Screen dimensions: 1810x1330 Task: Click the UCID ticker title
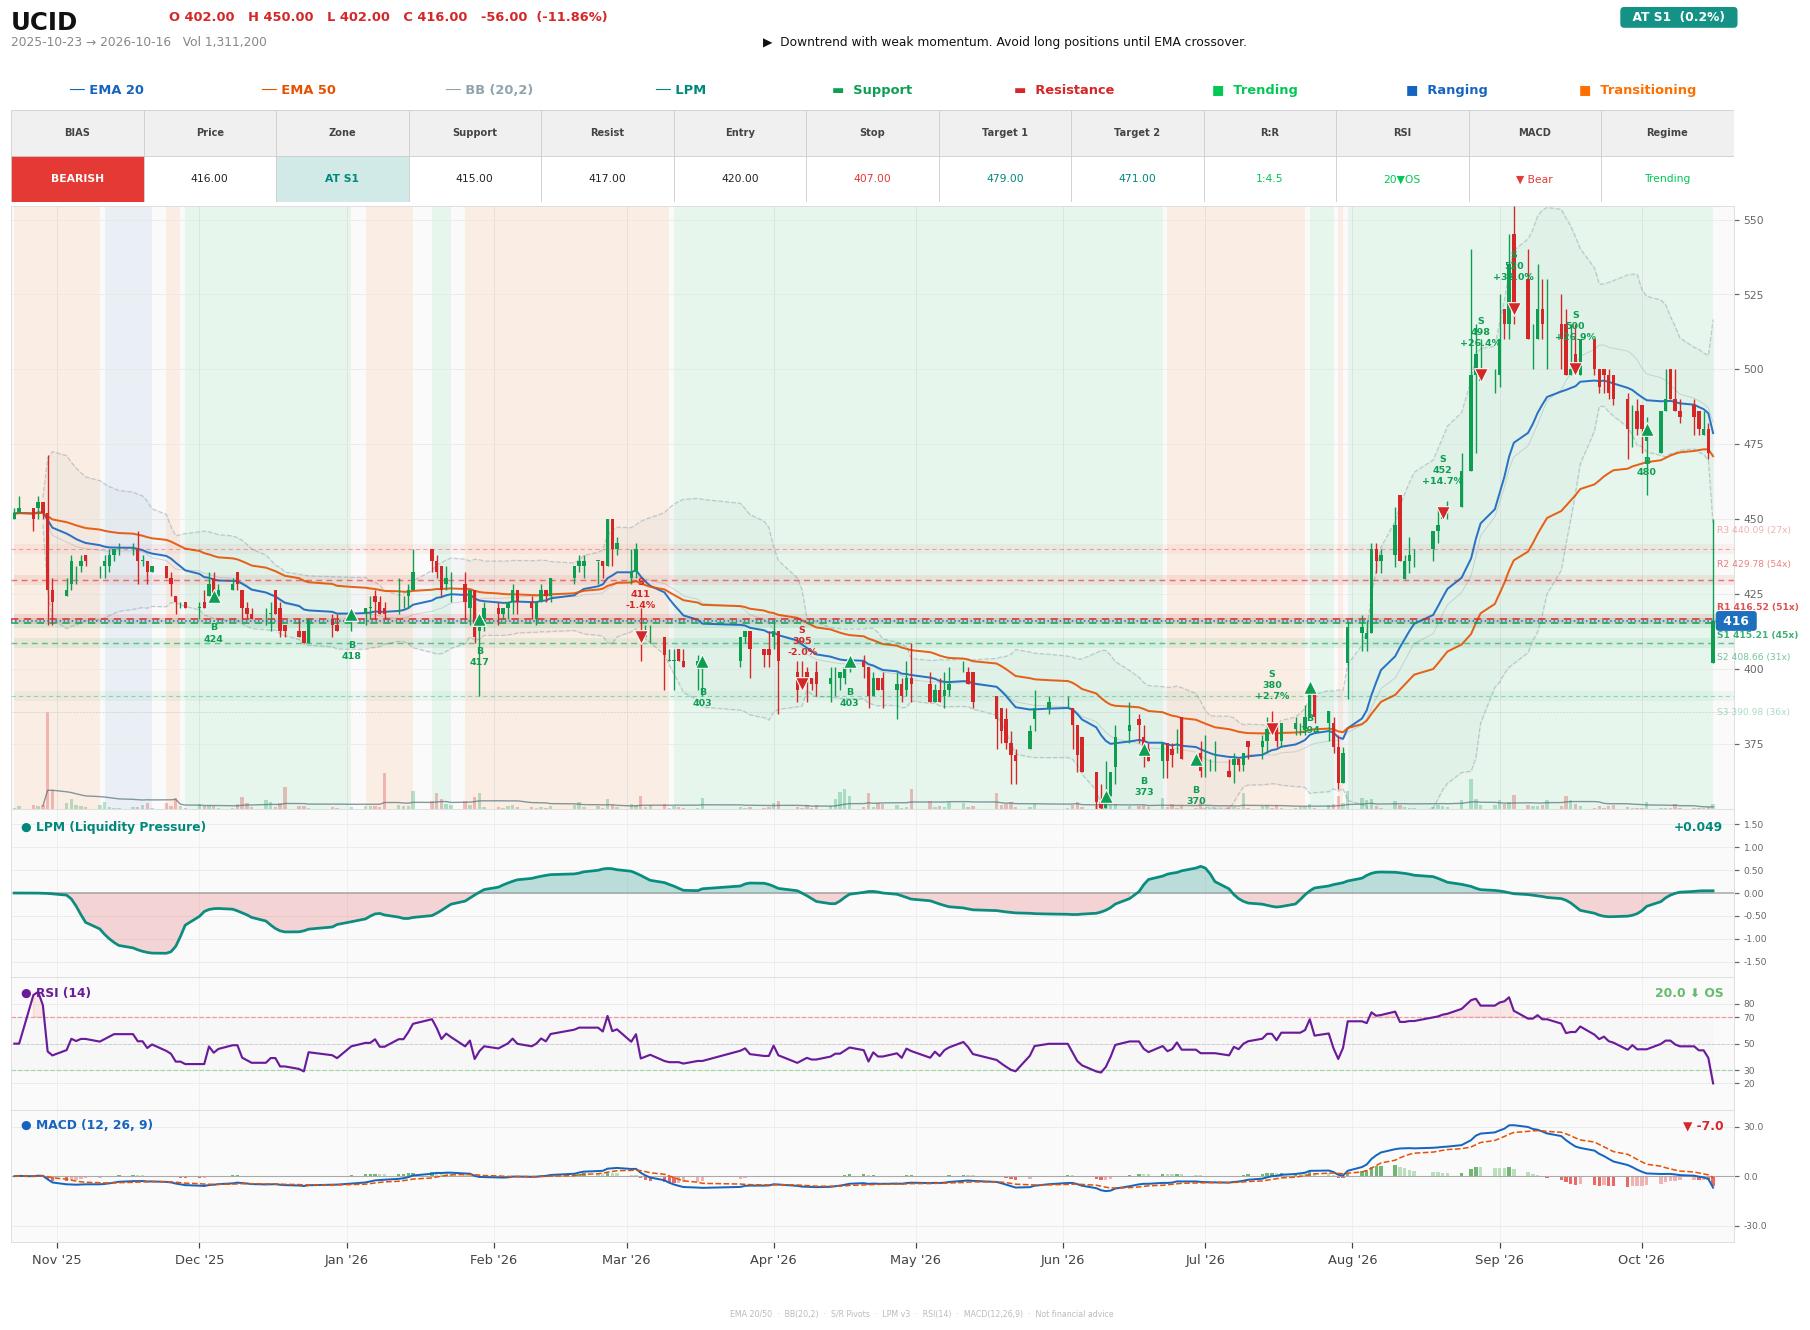[44, 22]
